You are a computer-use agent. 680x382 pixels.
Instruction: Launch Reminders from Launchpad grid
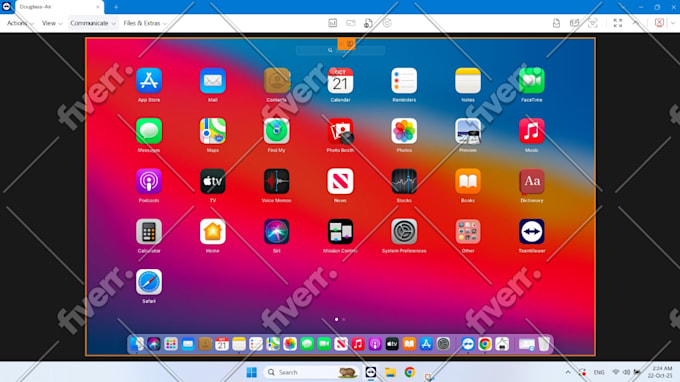click(404, 81)
